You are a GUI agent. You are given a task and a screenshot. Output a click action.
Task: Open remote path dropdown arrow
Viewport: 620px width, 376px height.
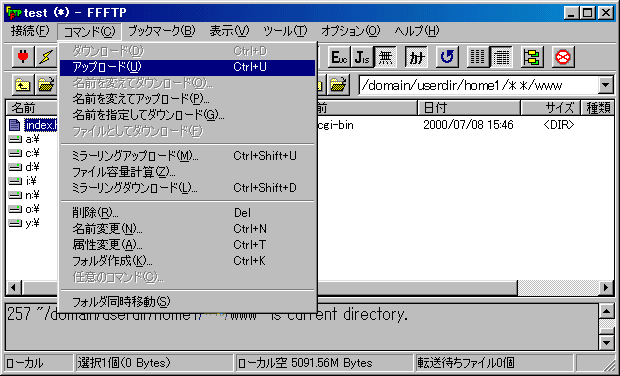tap(605, 85)
